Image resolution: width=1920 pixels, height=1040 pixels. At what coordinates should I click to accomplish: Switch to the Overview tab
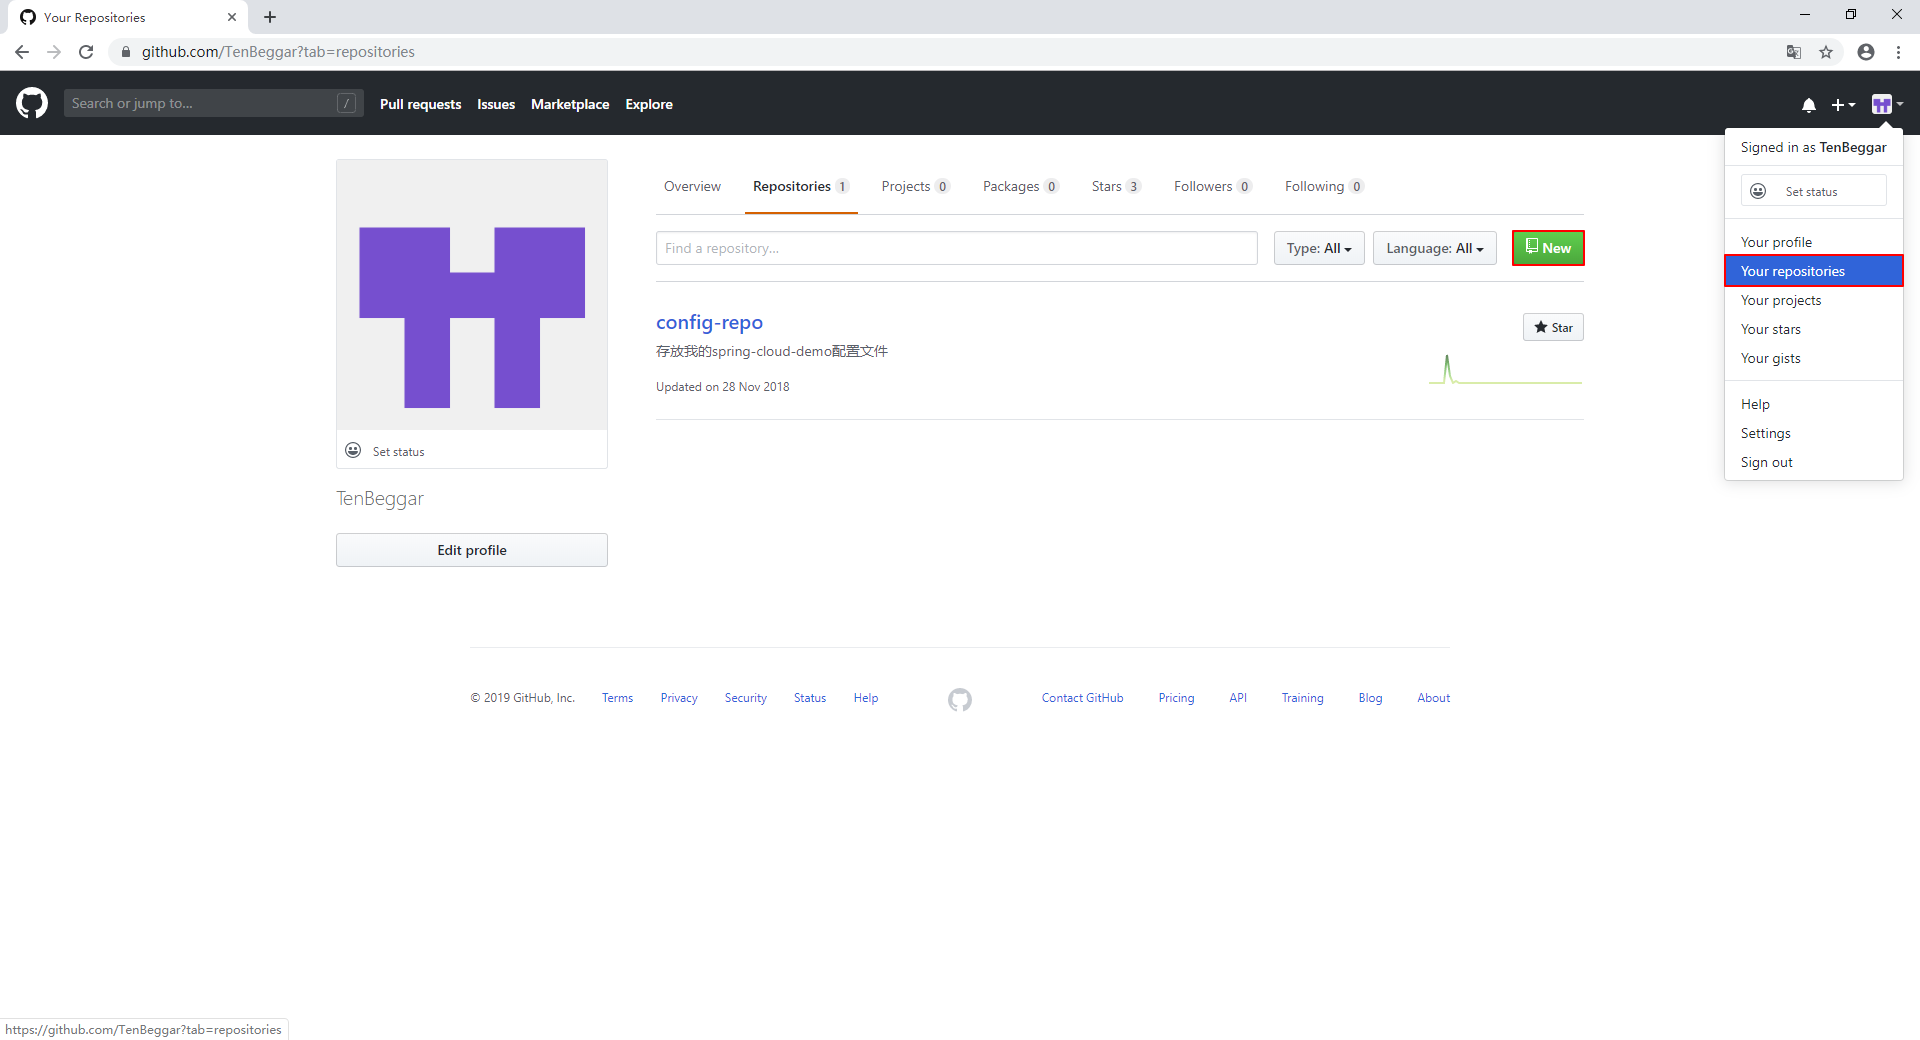(x=692, y=186)
